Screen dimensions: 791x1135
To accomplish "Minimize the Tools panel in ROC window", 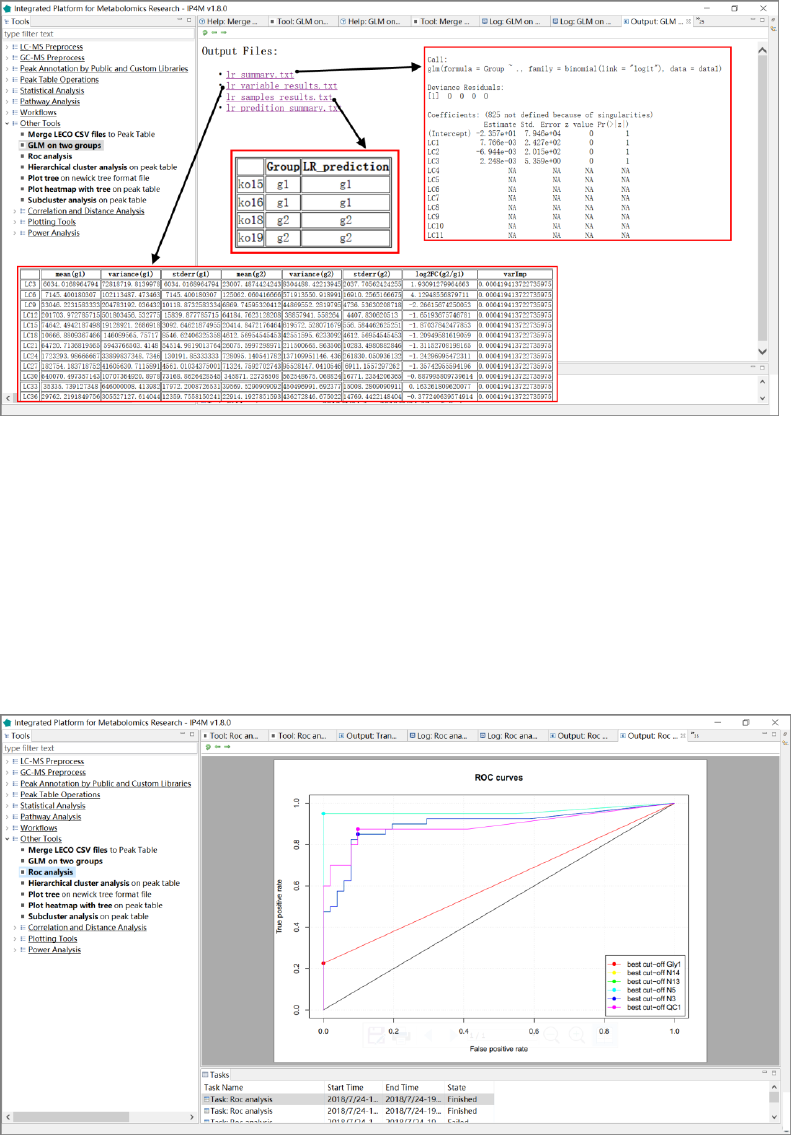I will (x=182, y=735).
